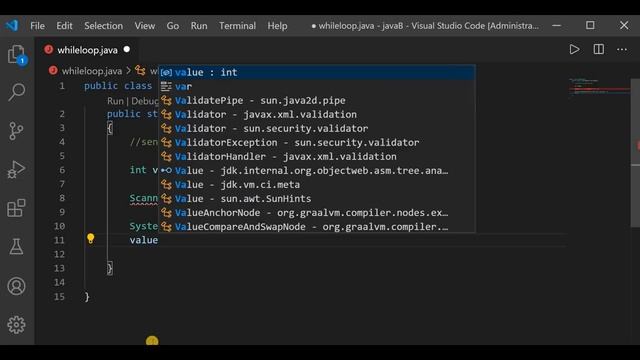Click the unsaved dot on whileloop.java tab
The image size is (640, 360).
[127, 49]
